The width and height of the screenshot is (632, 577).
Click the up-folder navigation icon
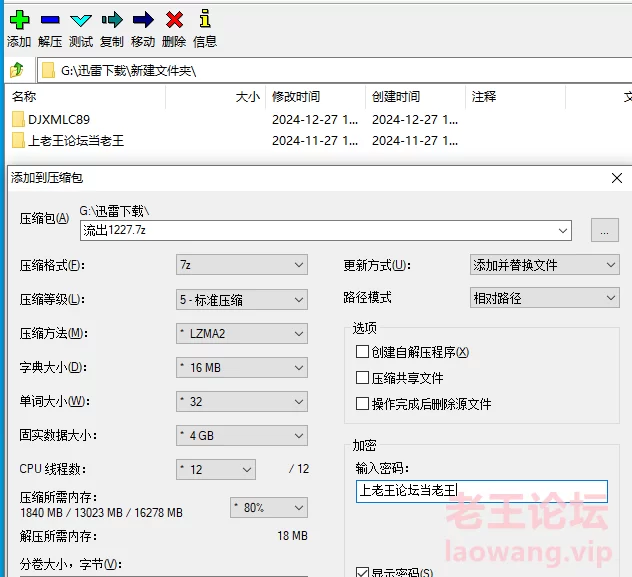tap(17, 70)
